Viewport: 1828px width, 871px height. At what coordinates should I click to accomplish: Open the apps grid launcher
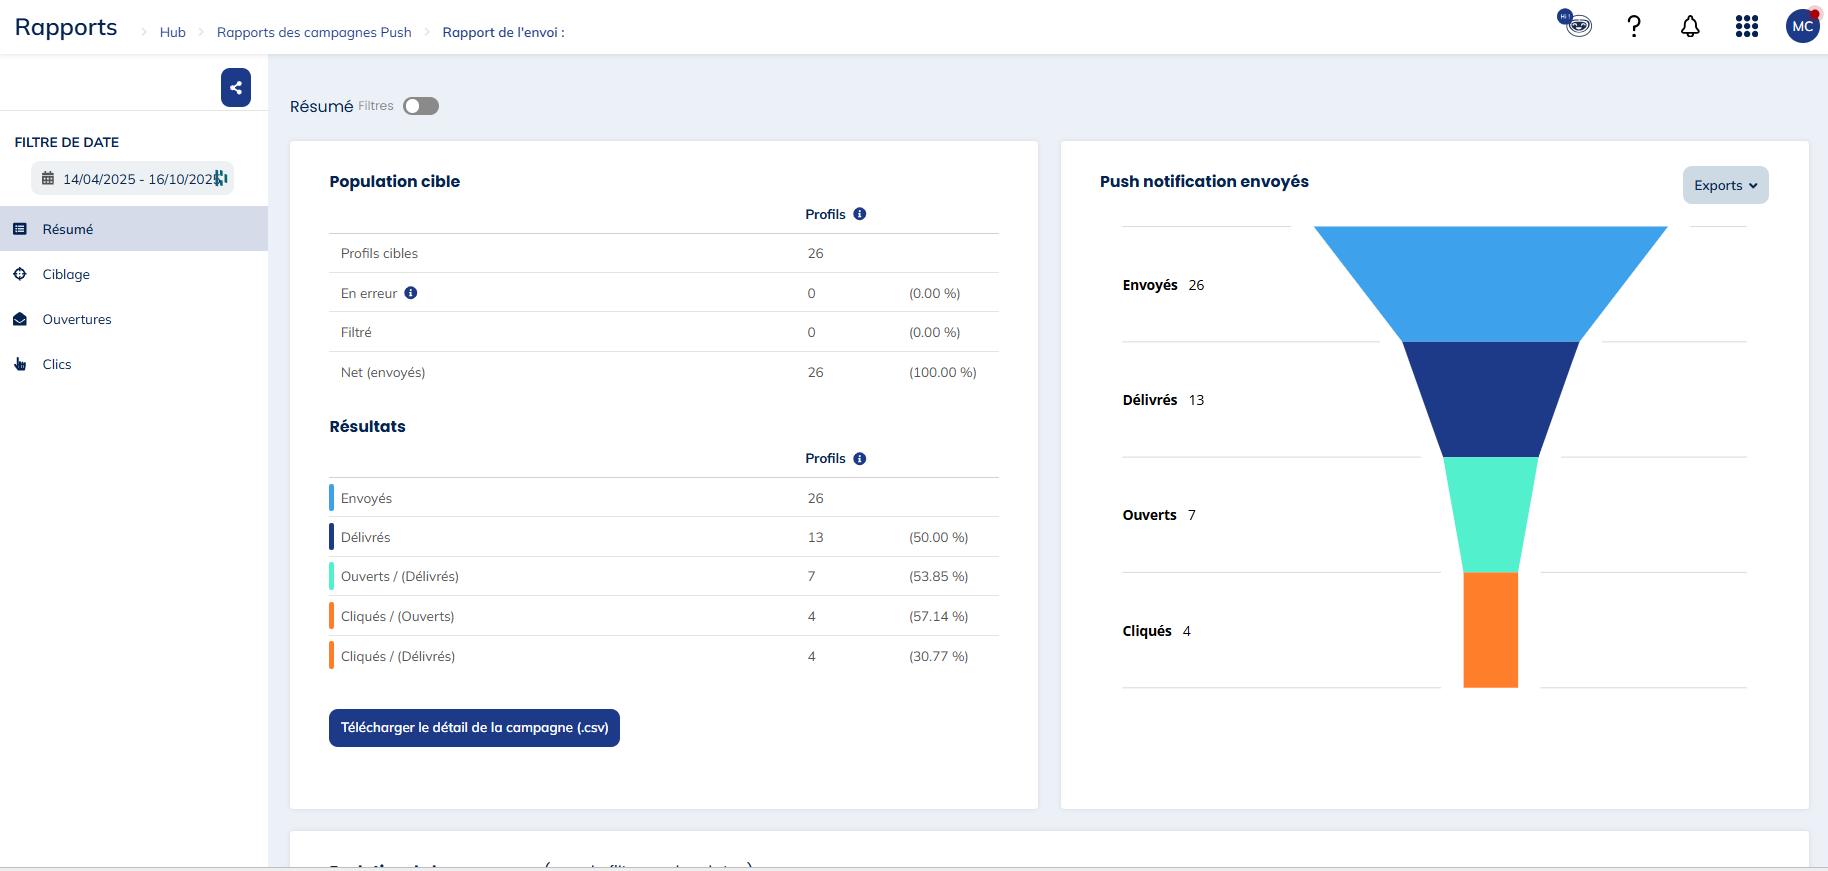click(1746, 27)
